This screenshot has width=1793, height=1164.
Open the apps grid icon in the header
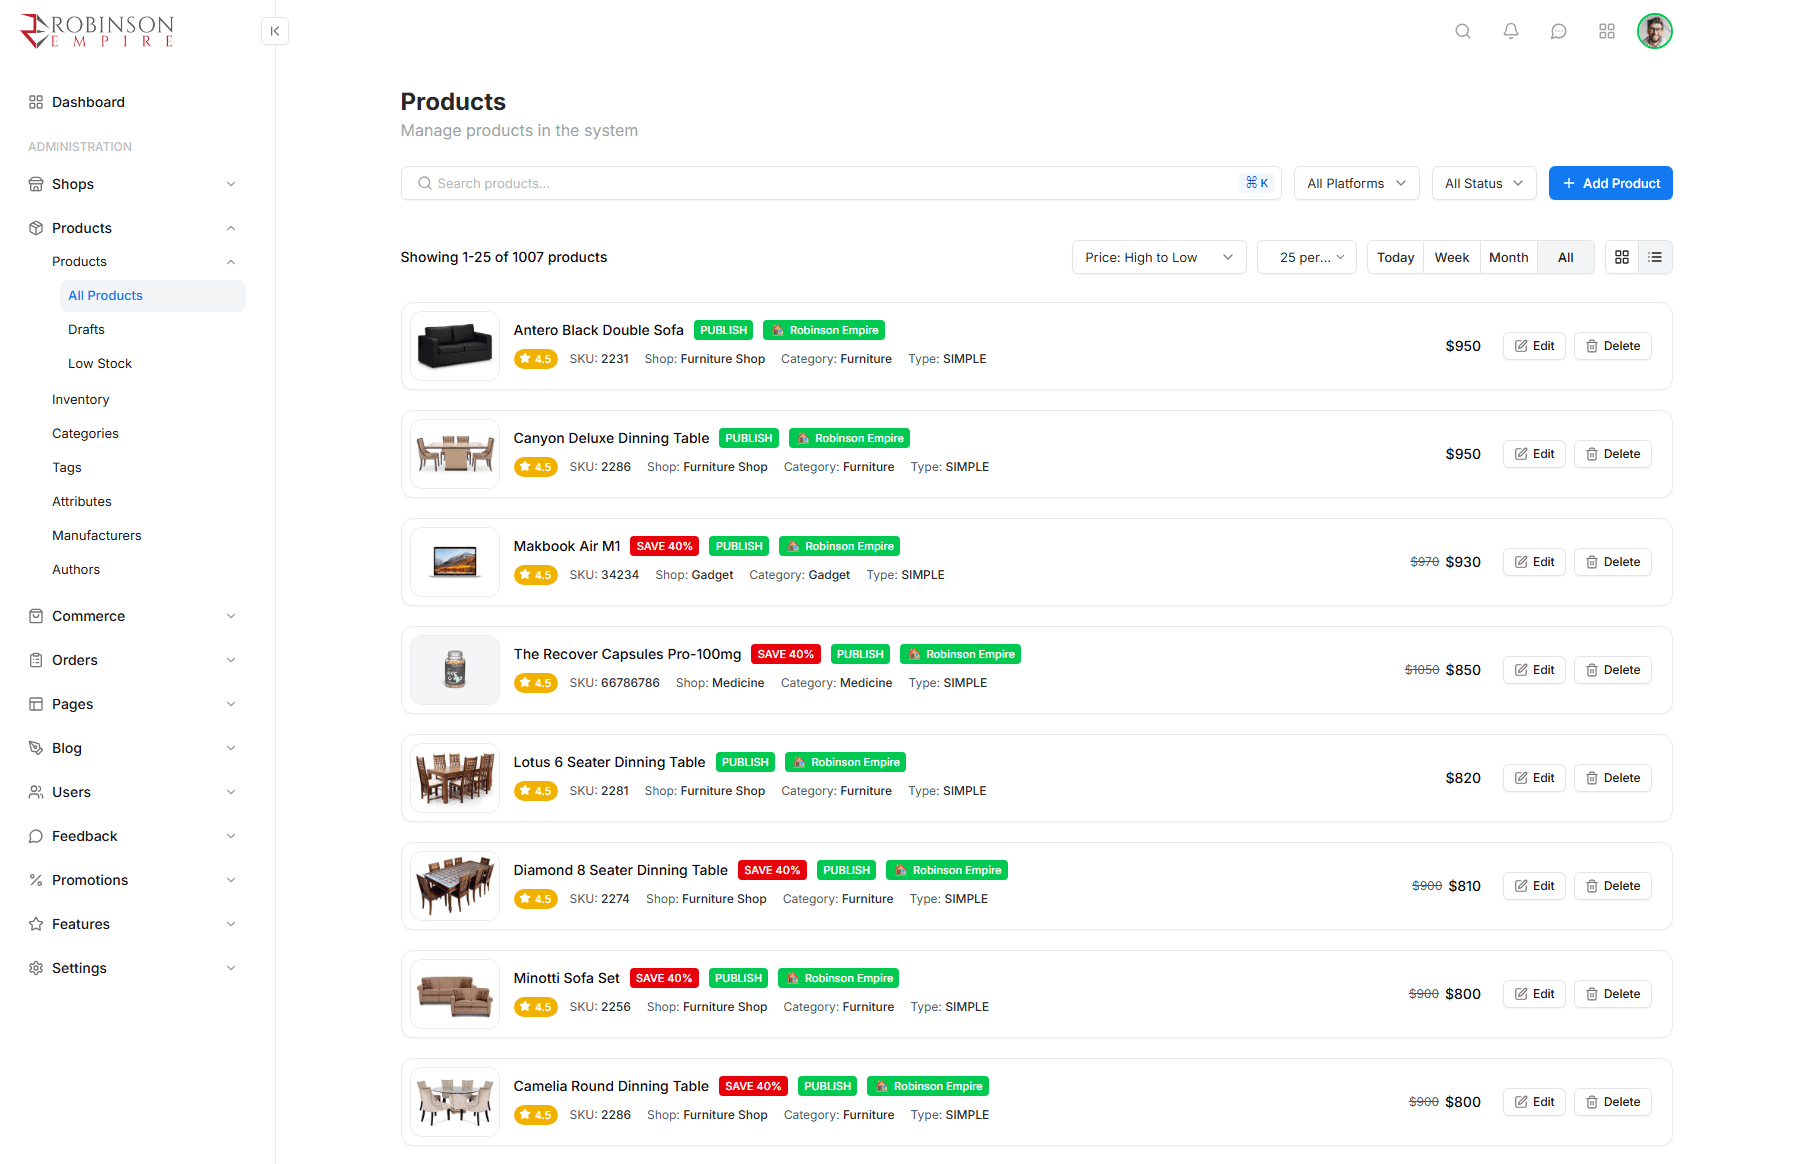[x=1606, y=31]
